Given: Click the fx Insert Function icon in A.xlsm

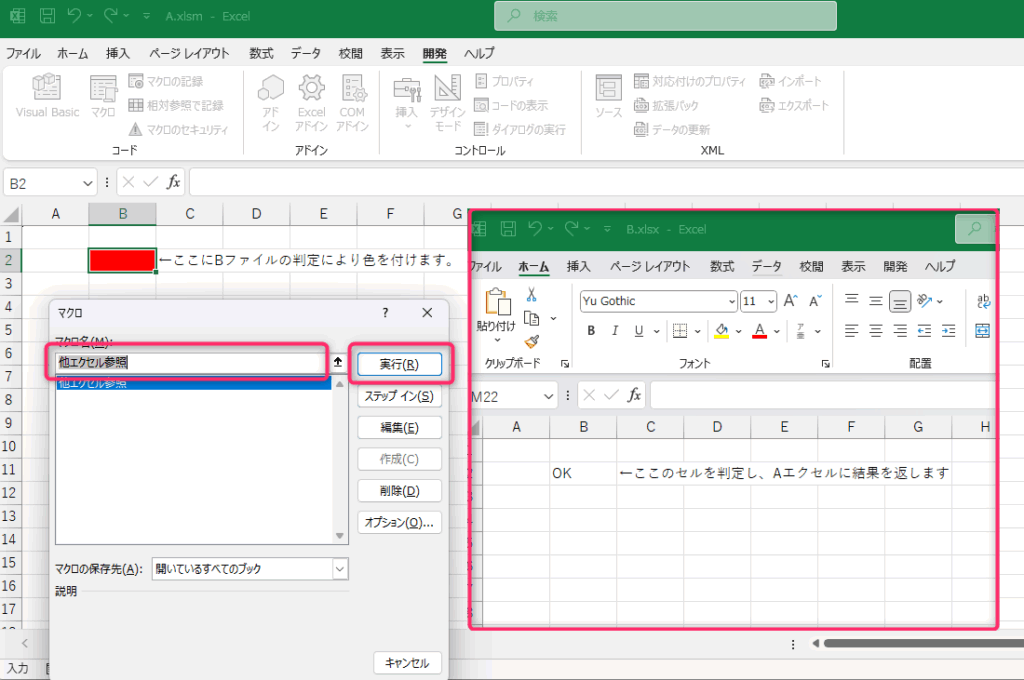Looking at the screenshot, I should click(x=173, y=183).
